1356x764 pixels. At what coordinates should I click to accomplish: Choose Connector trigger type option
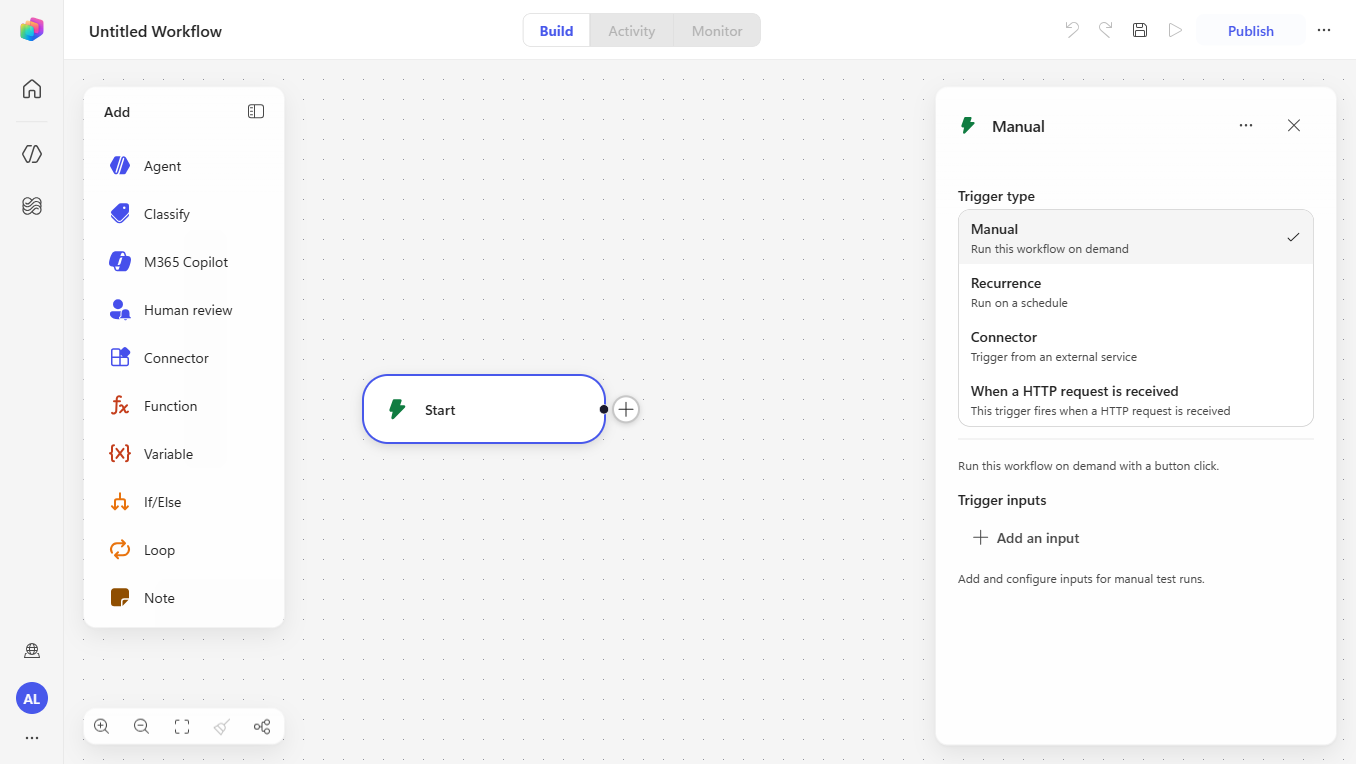(1136, 345)
